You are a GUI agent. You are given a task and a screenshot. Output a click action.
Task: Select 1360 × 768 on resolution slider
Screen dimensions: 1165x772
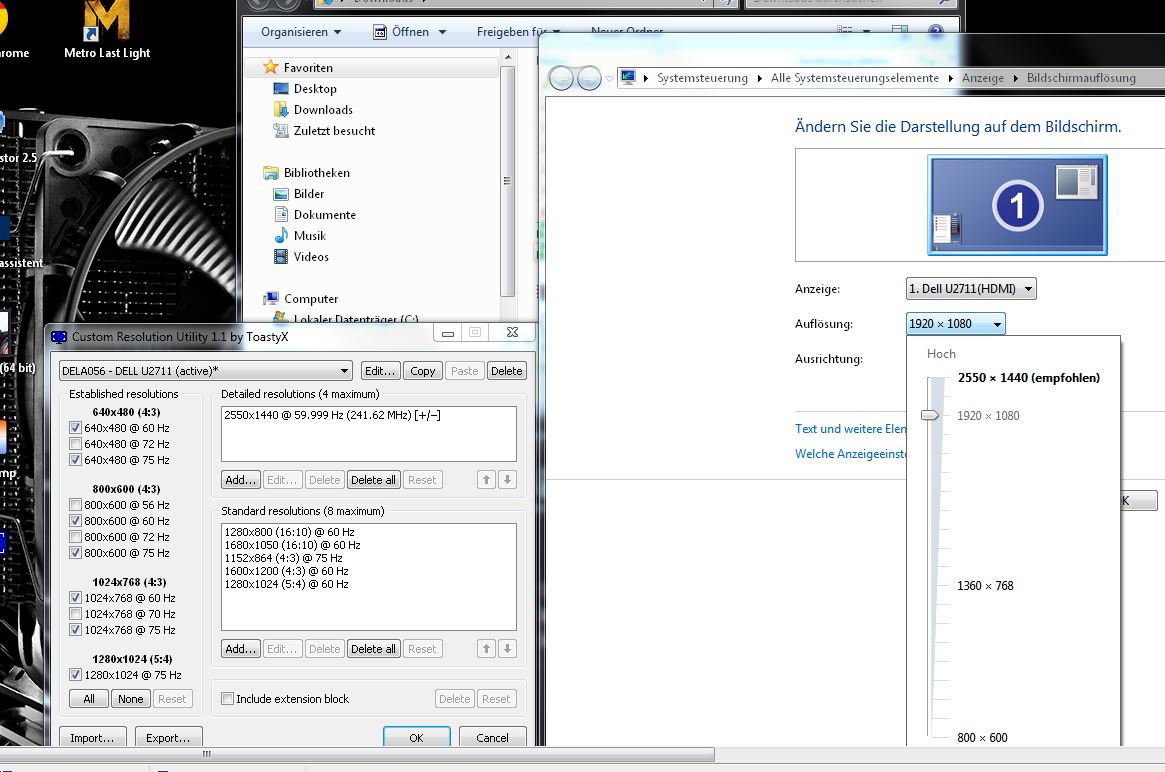tap(985, 586)
